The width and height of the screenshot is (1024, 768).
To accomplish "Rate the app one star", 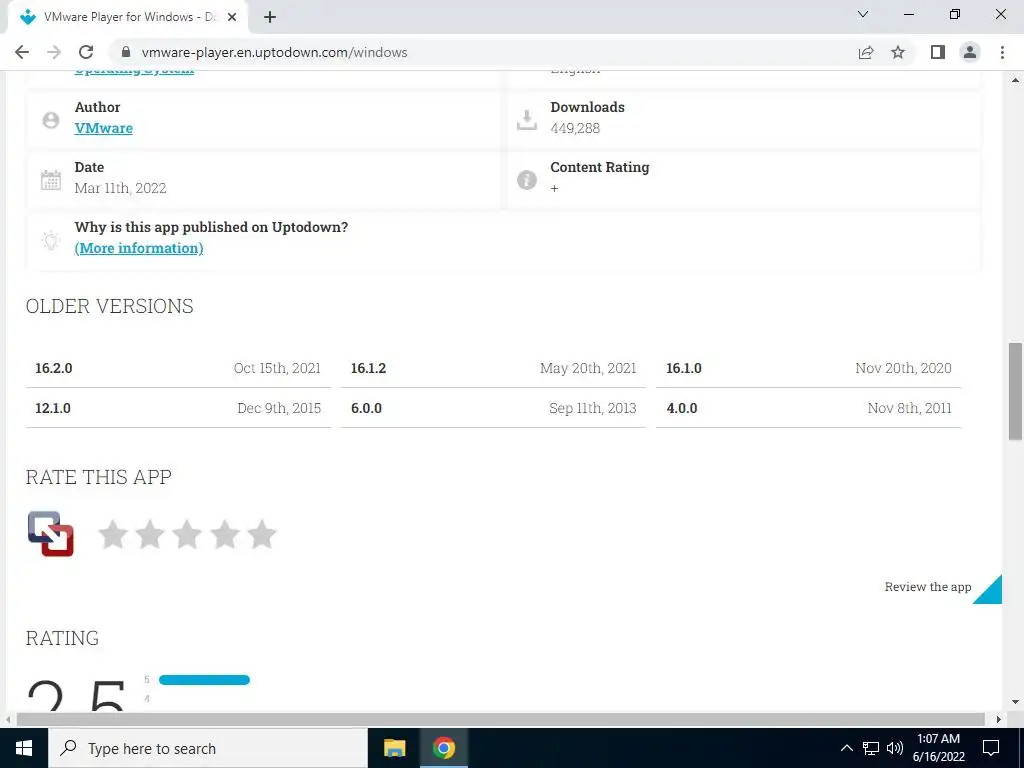I will coord(113,534).
